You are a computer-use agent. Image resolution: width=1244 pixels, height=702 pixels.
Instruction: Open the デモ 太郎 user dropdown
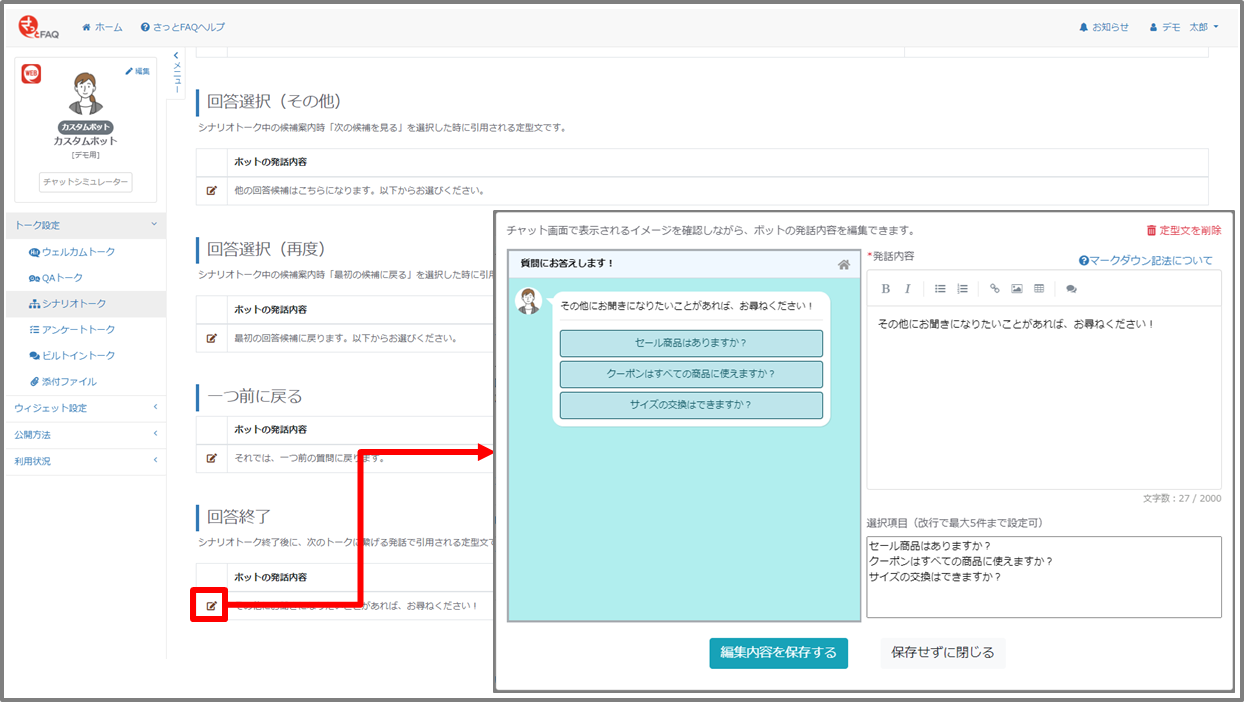pyautogui.click(x=1184, y=27)
